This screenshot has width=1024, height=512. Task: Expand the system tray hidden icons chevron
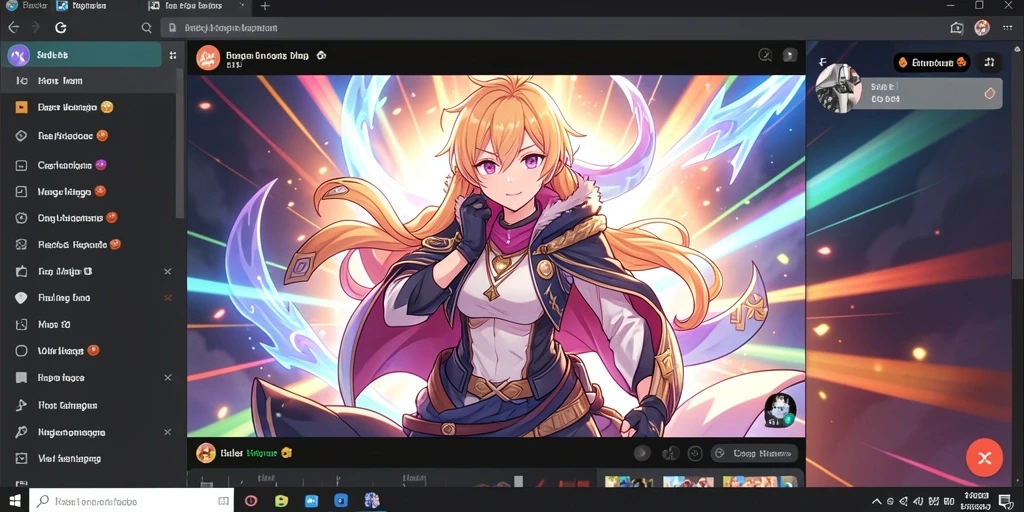pos(877,501)
